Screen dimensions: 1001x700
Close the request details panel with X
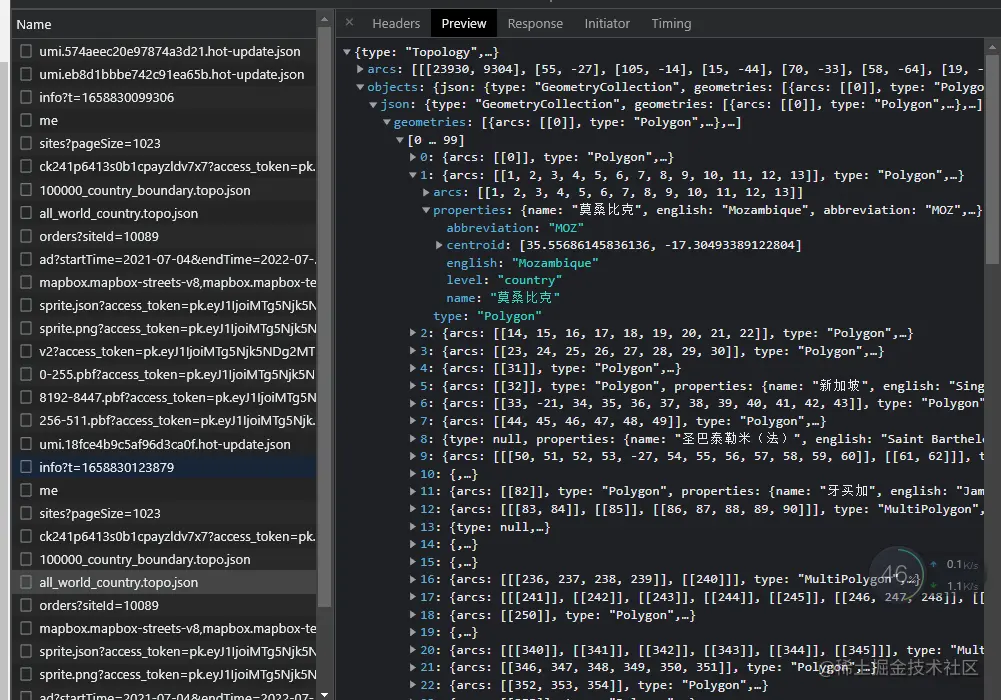point(349,23)
